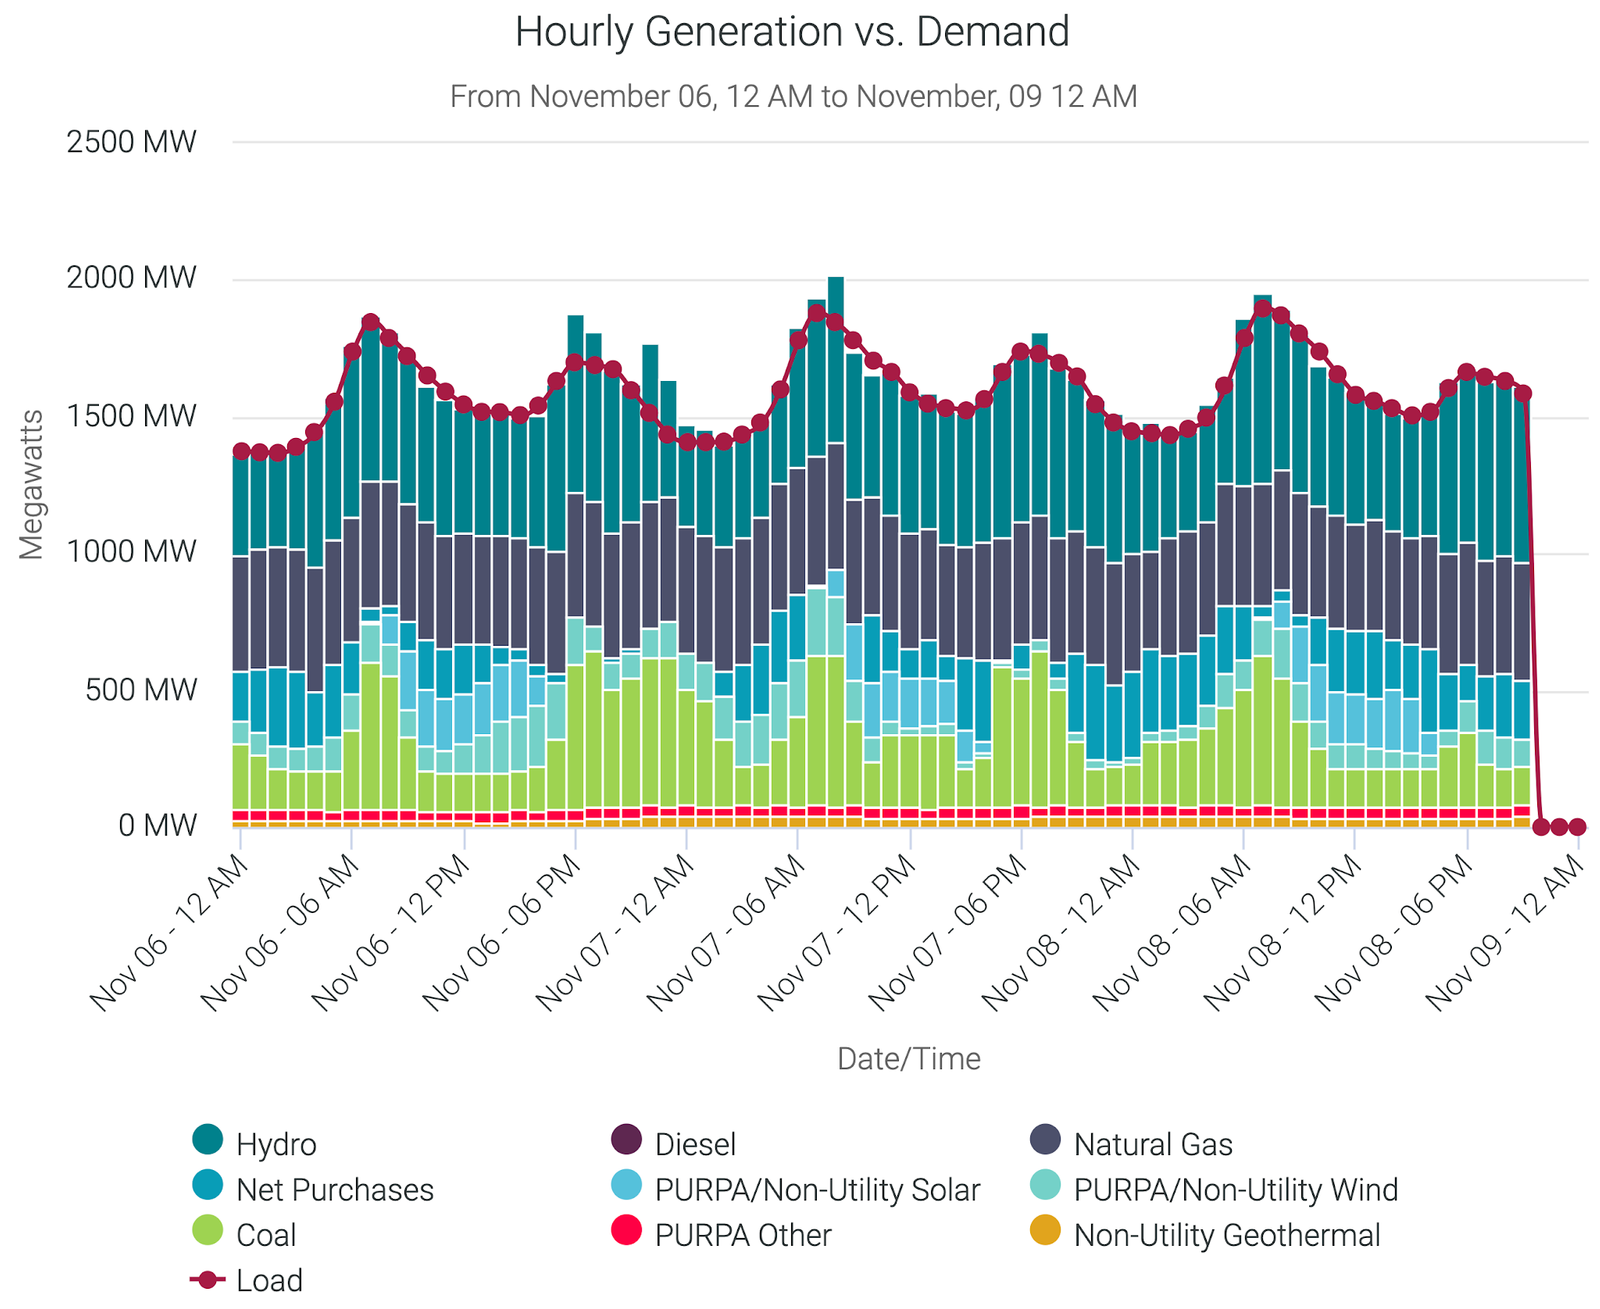Click the Non-Utility Geothermal legend icon
This screenshot has width=1600, height=1309.
(1045, 1230)
